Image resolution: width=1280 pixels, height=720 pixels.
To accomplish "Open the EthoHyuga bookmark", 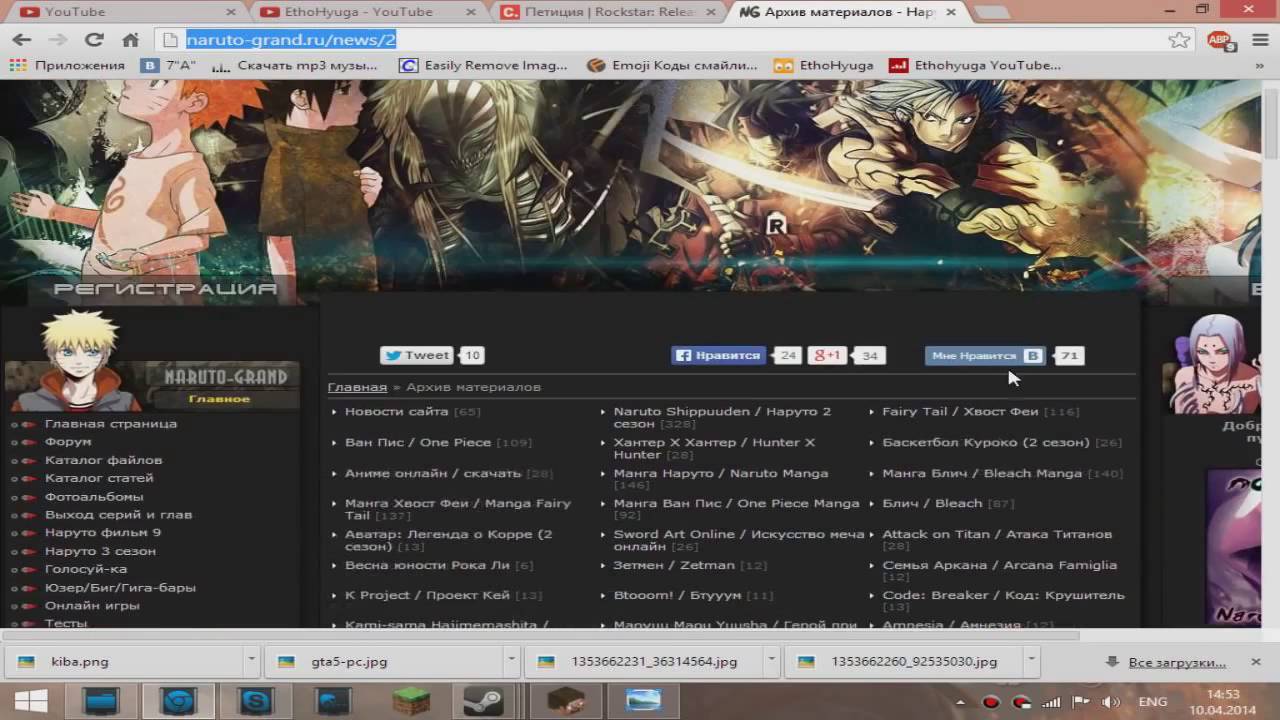I will pyautogui.click(x=824, y=65).
